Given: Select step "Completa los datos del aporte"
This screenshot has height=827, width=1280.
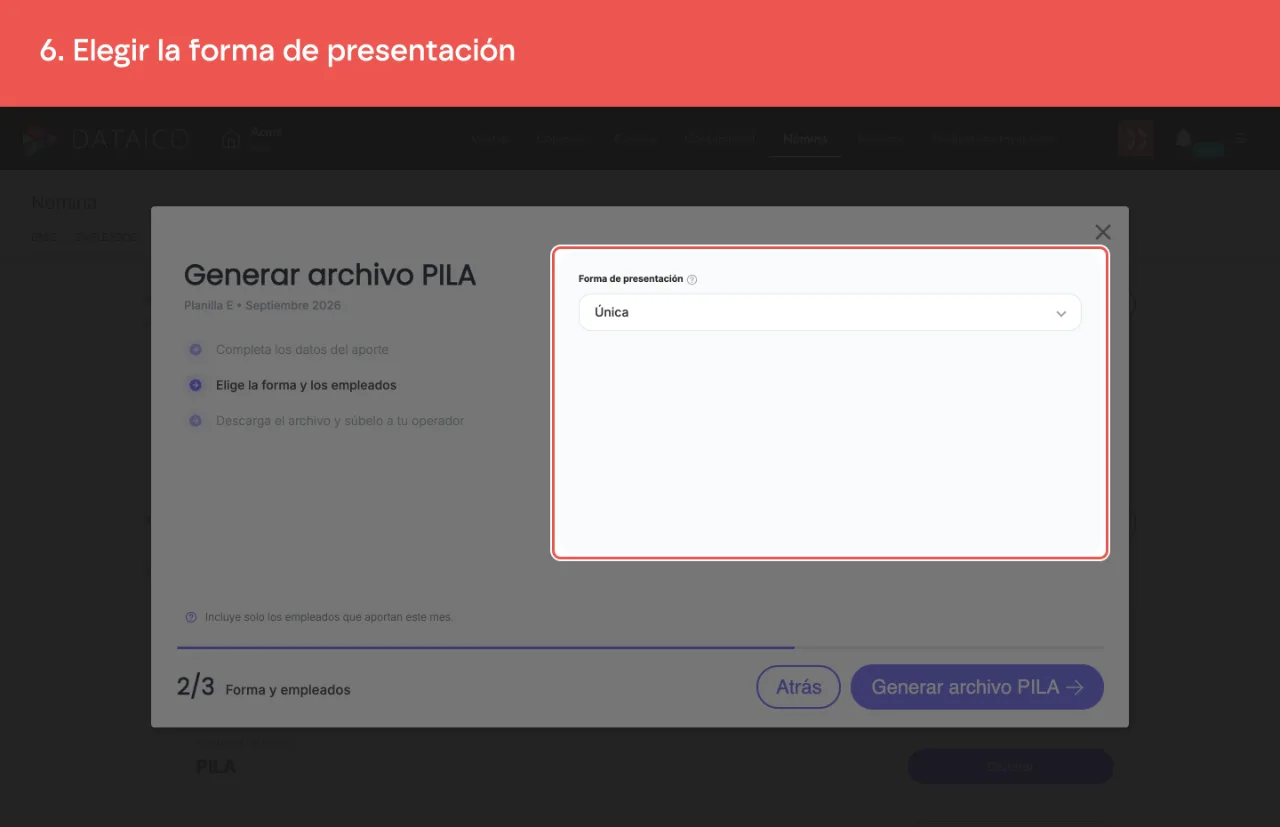Looking at the screenshot, I should (288, 350).
